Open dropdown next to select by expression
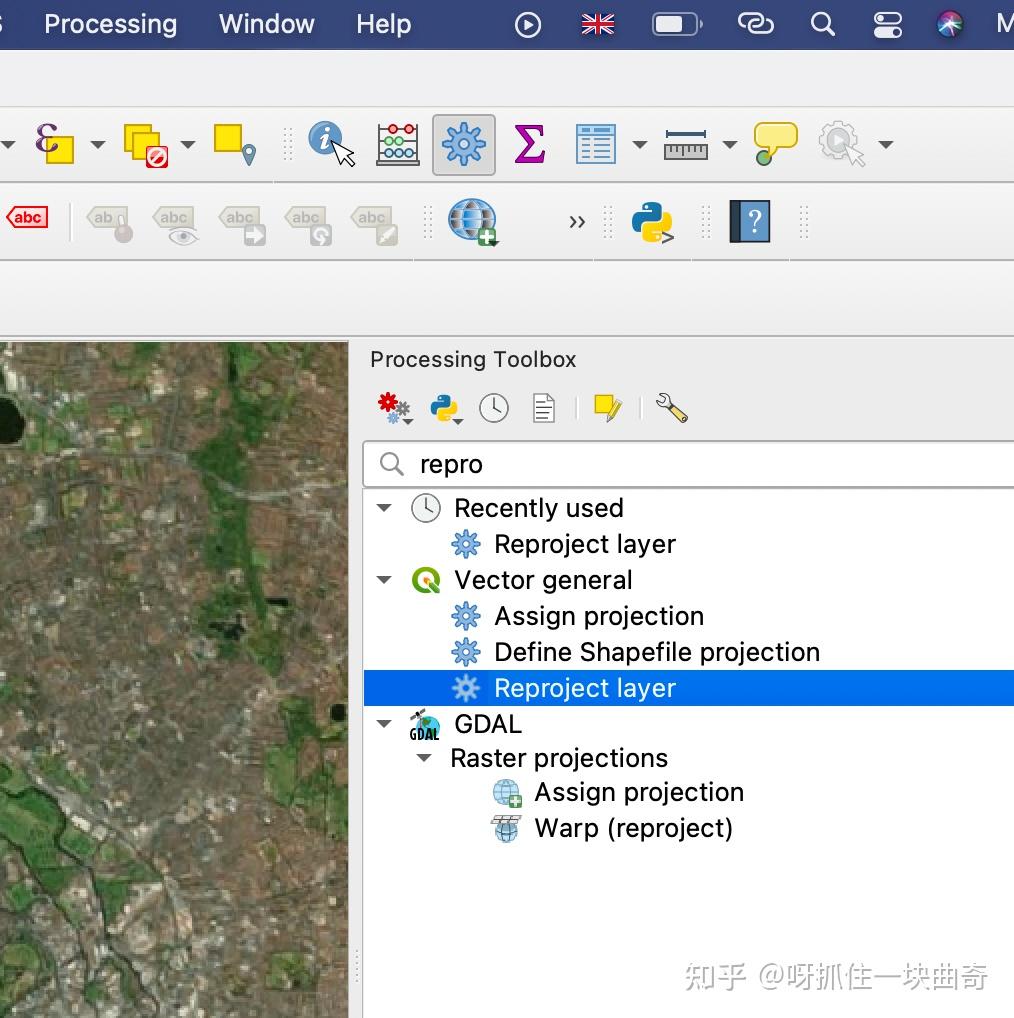Image resolution: width=1014 pixels, height=1018 pixels. click(x=98, y=144)
